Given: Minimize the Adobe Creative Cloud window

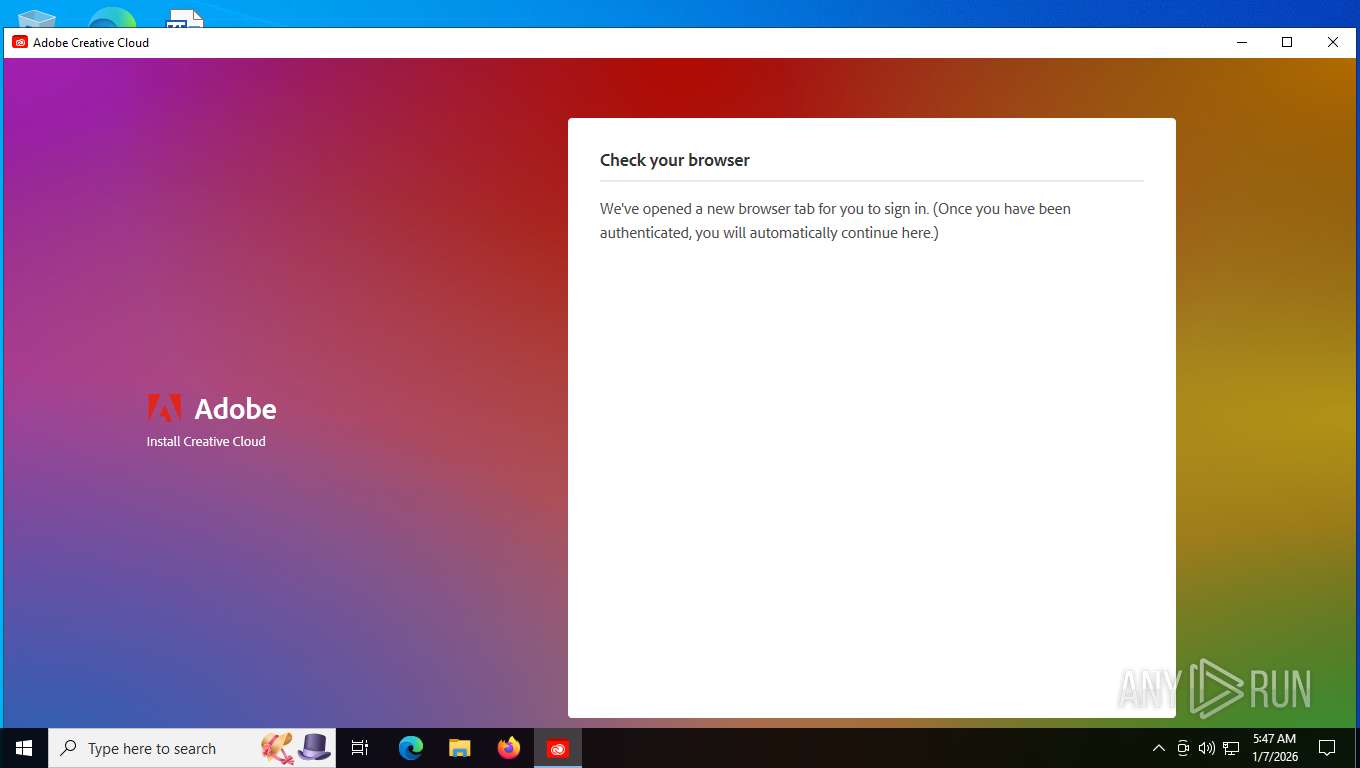Looking at the screenshot, I should [x=1241, y=42].
